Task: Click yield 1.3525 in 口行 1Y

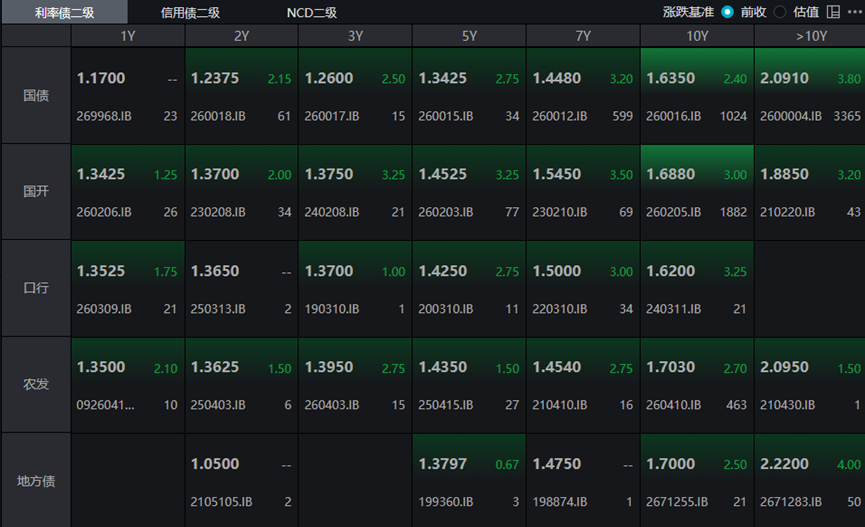Action: pyautogui.click(x=101, y=271)
